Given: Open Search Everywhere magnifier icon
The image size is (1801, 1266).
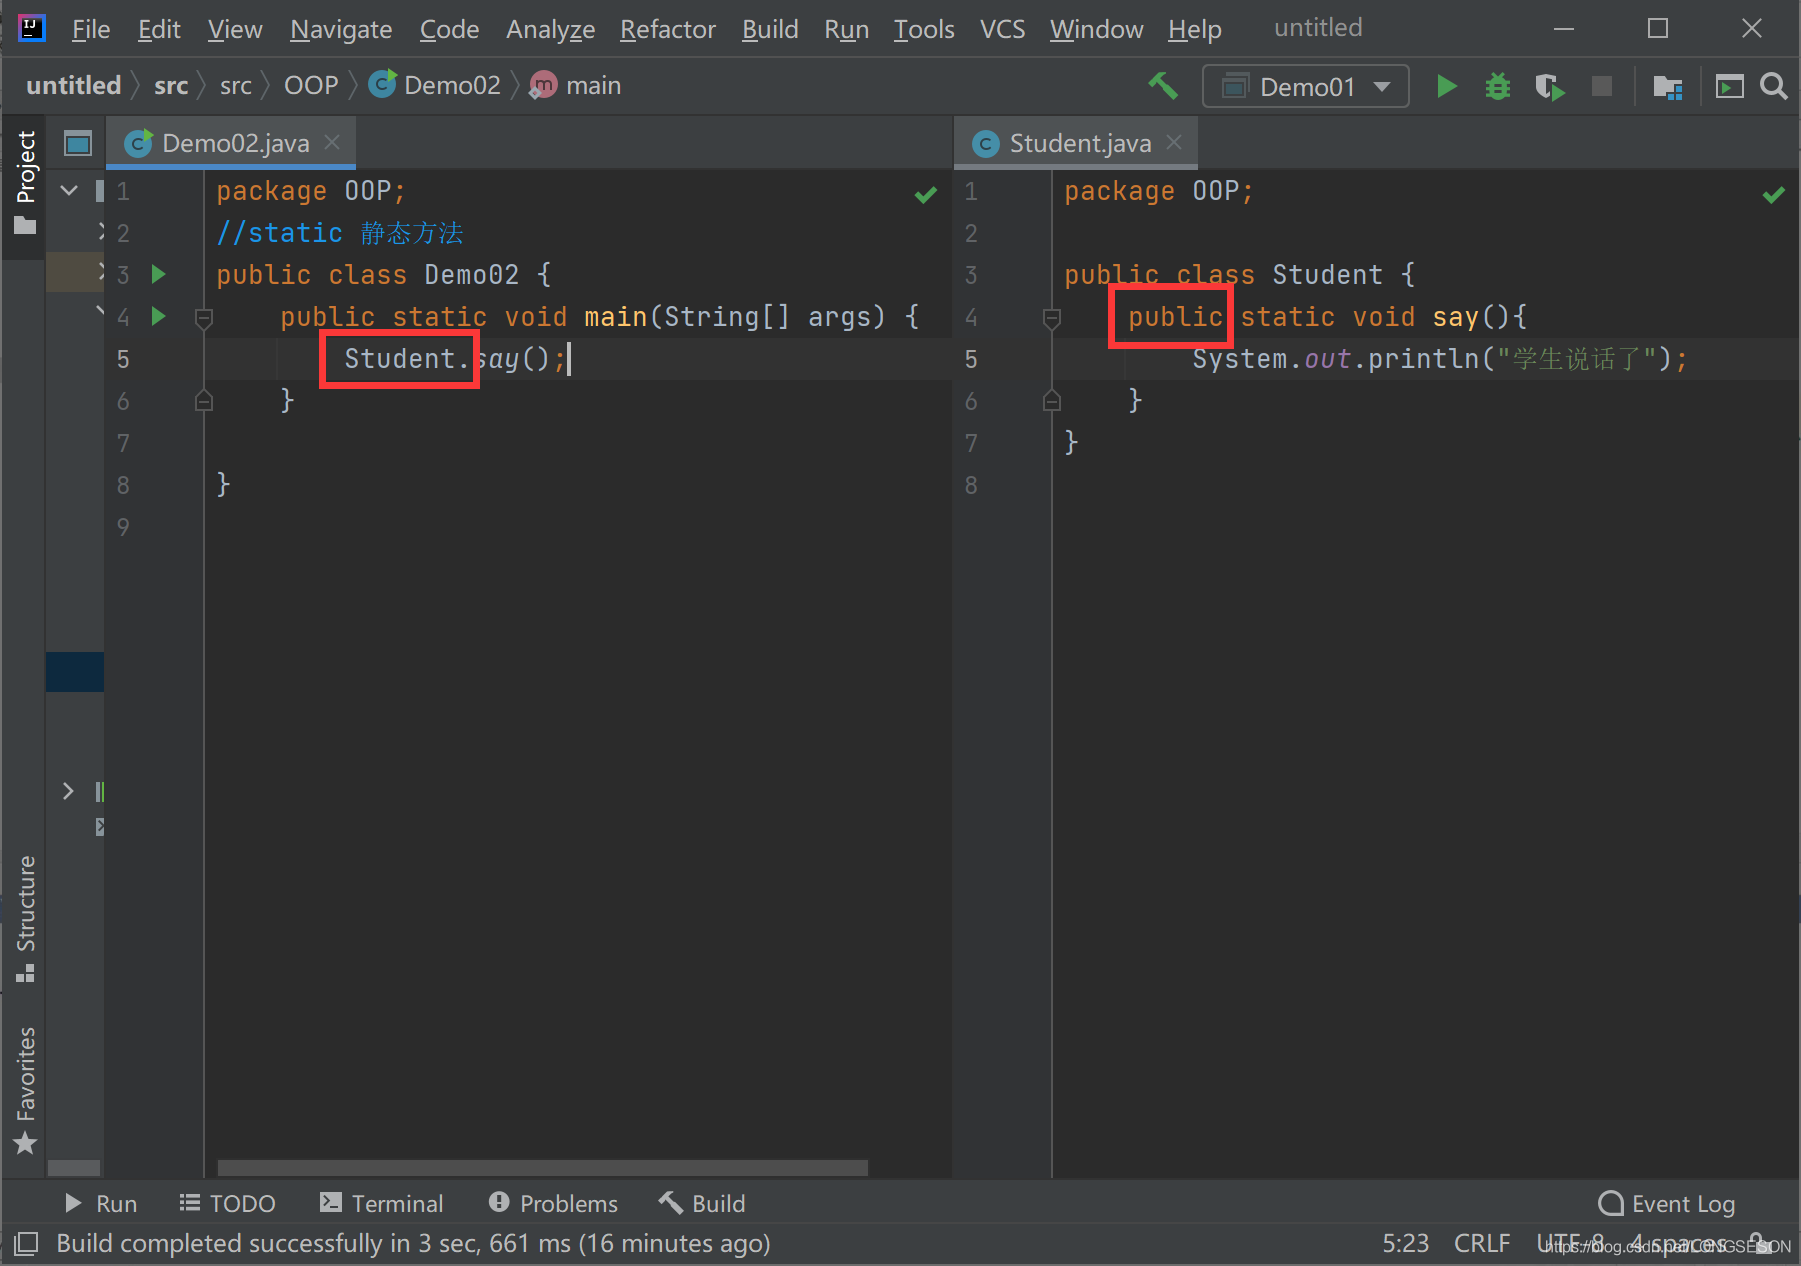Looking at the screenshot, I should (1773, 86).
